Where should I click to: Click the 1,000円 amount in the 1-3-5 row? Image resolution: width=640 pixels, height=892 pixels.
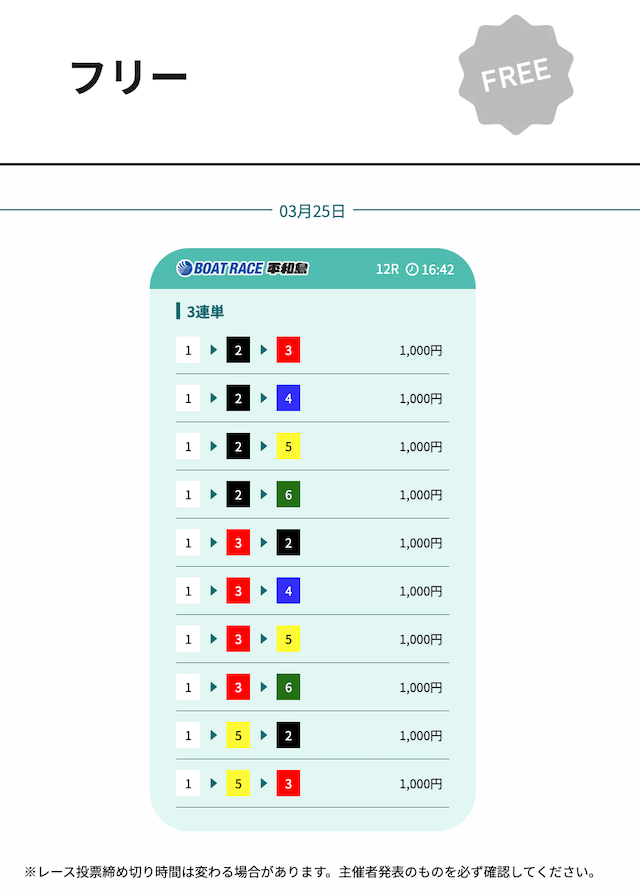coord(420,639)
